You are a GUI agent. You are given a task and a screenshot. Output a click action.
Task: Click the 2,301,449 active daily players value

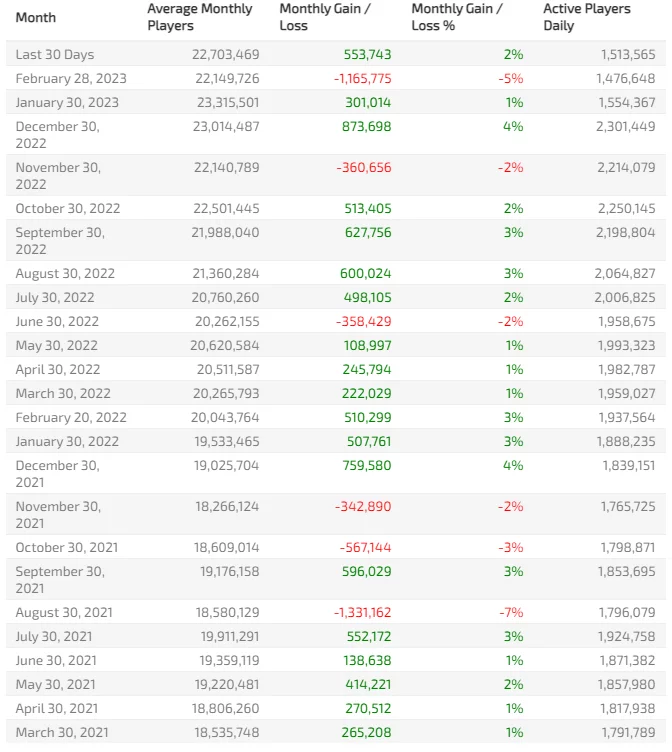click(624, 127)
